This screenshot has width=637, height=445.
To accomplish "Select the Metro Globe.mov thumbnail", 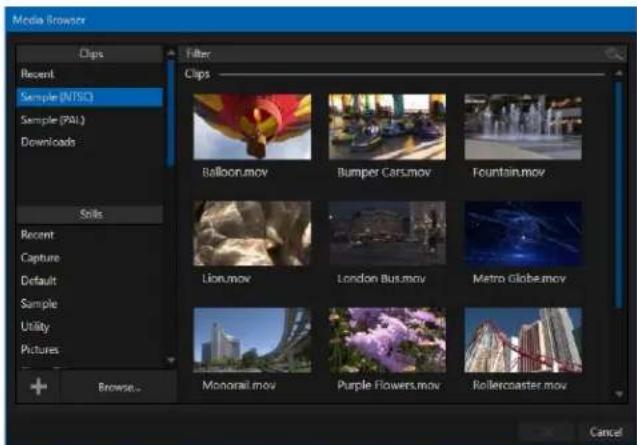I will [x=523, y=233].
